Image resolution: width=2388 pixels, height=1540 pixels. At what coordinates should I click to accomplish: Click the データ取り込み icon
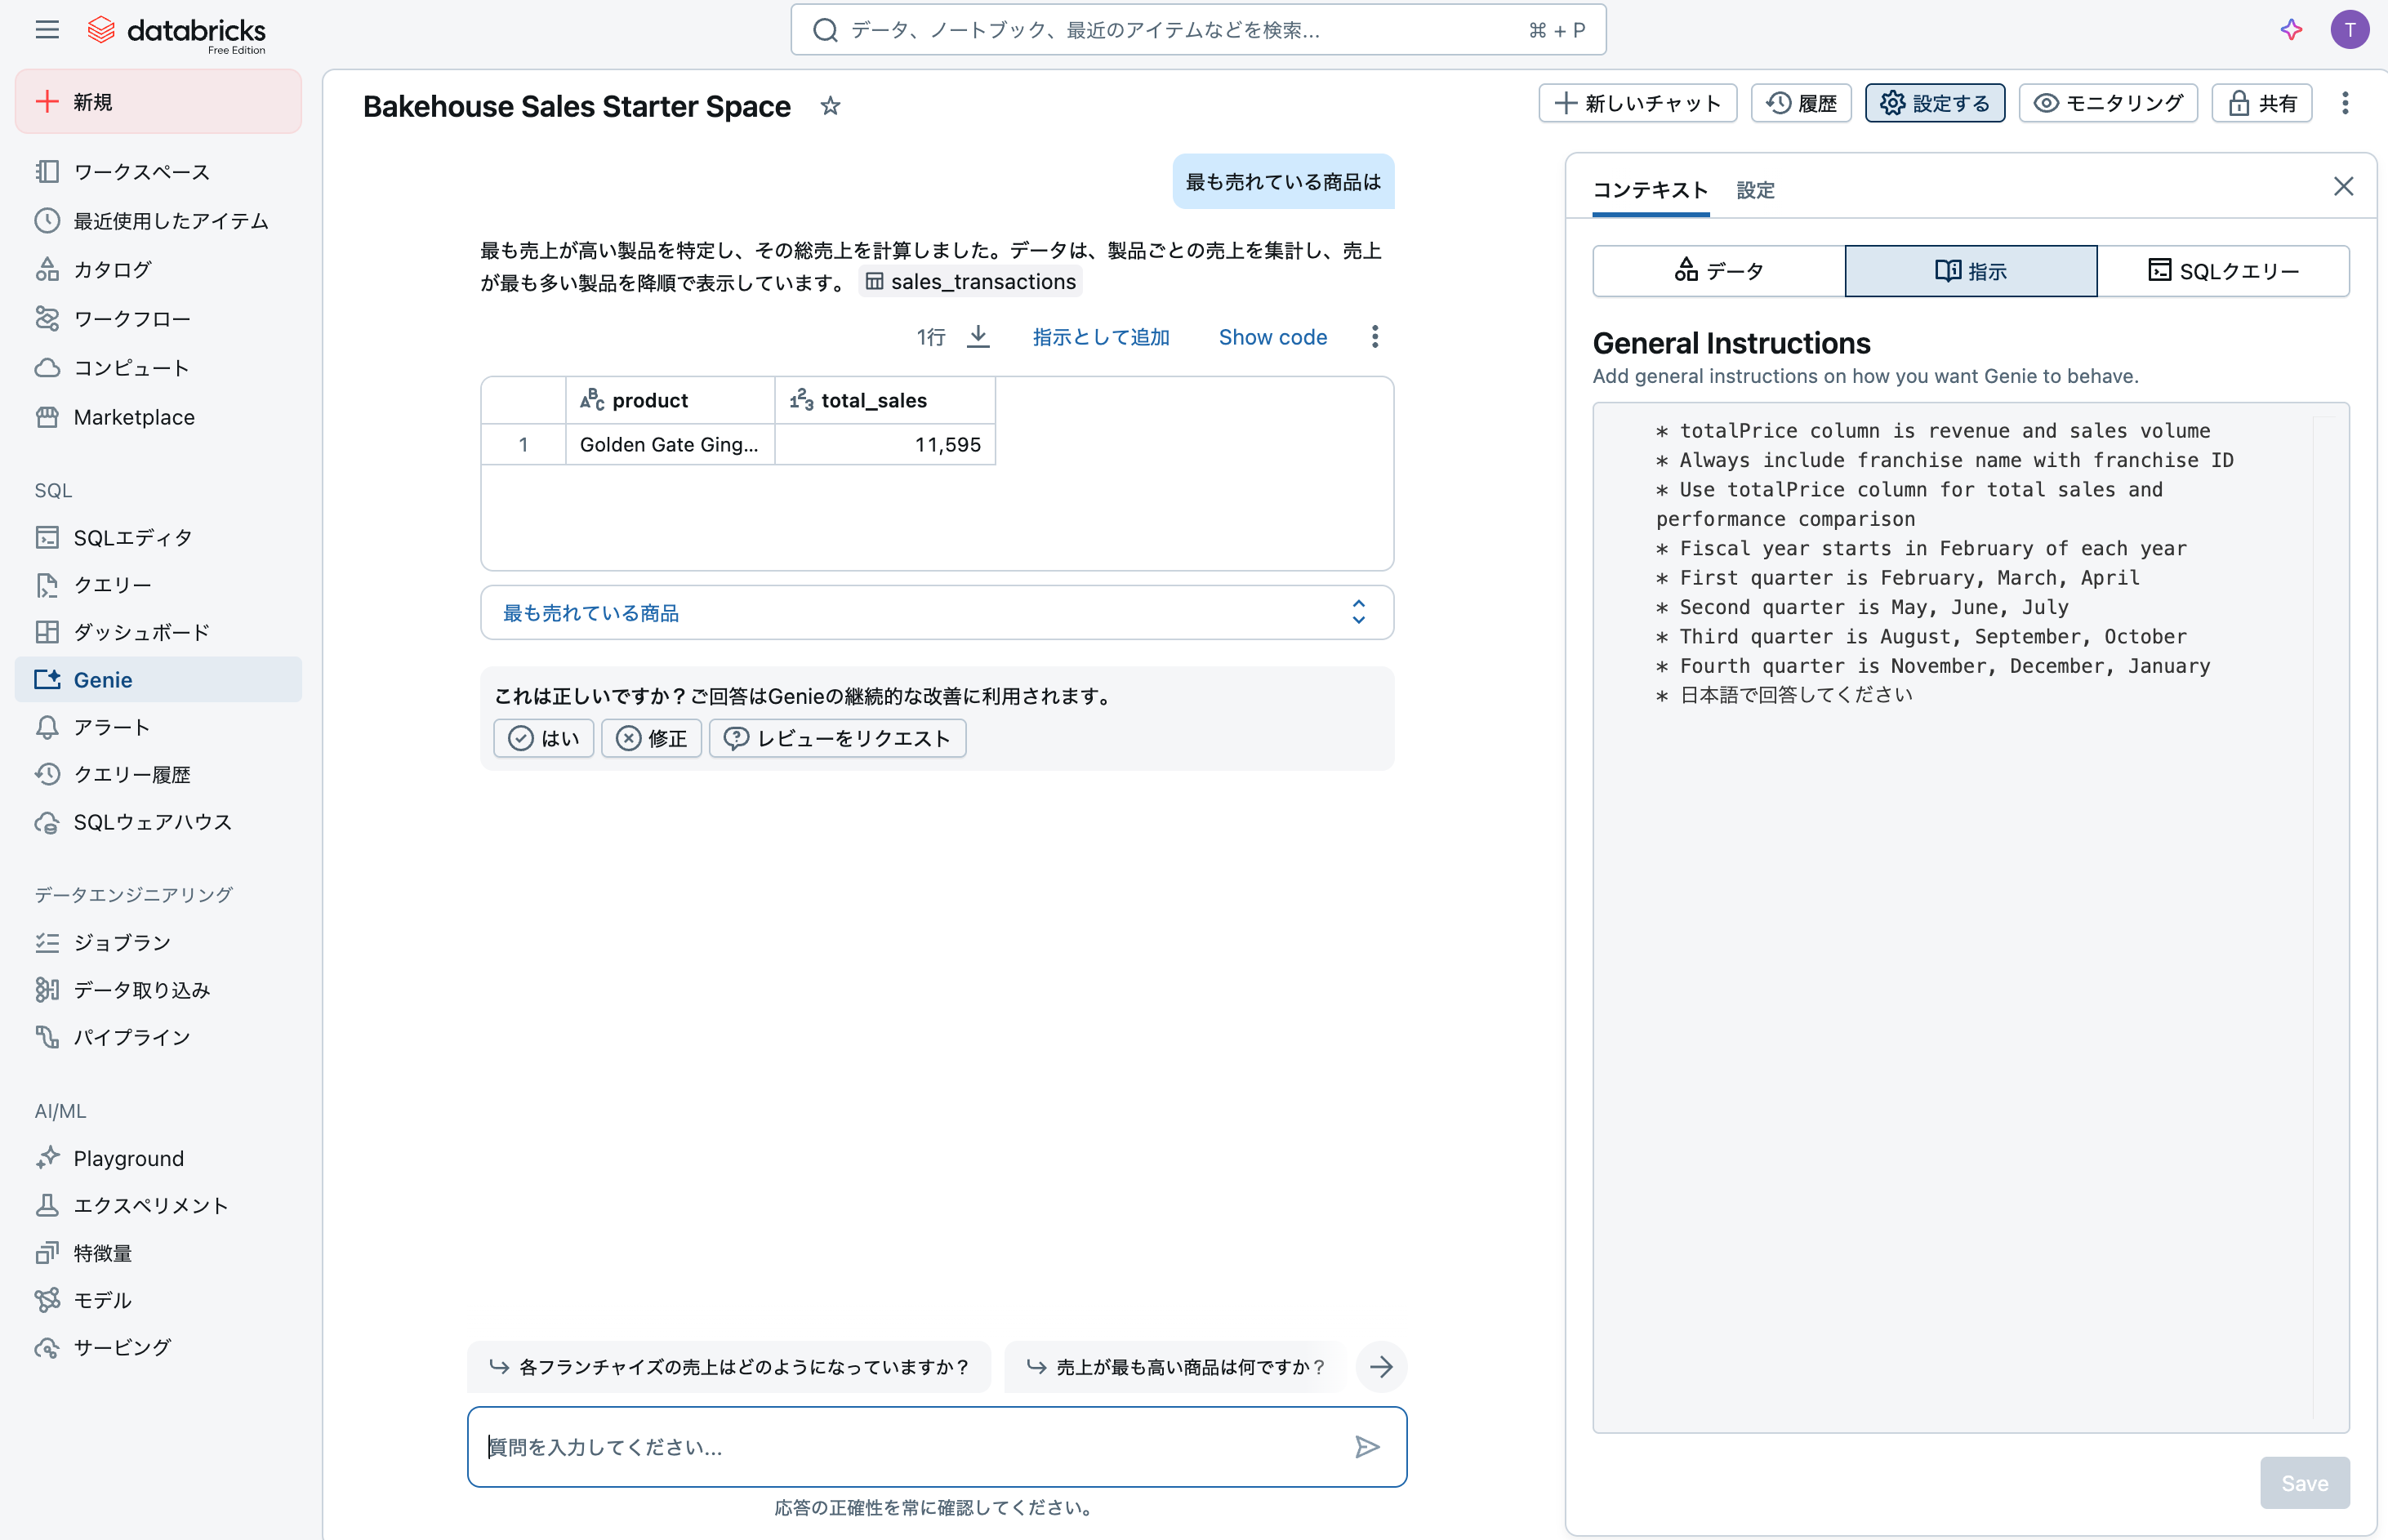pos(47,989)
